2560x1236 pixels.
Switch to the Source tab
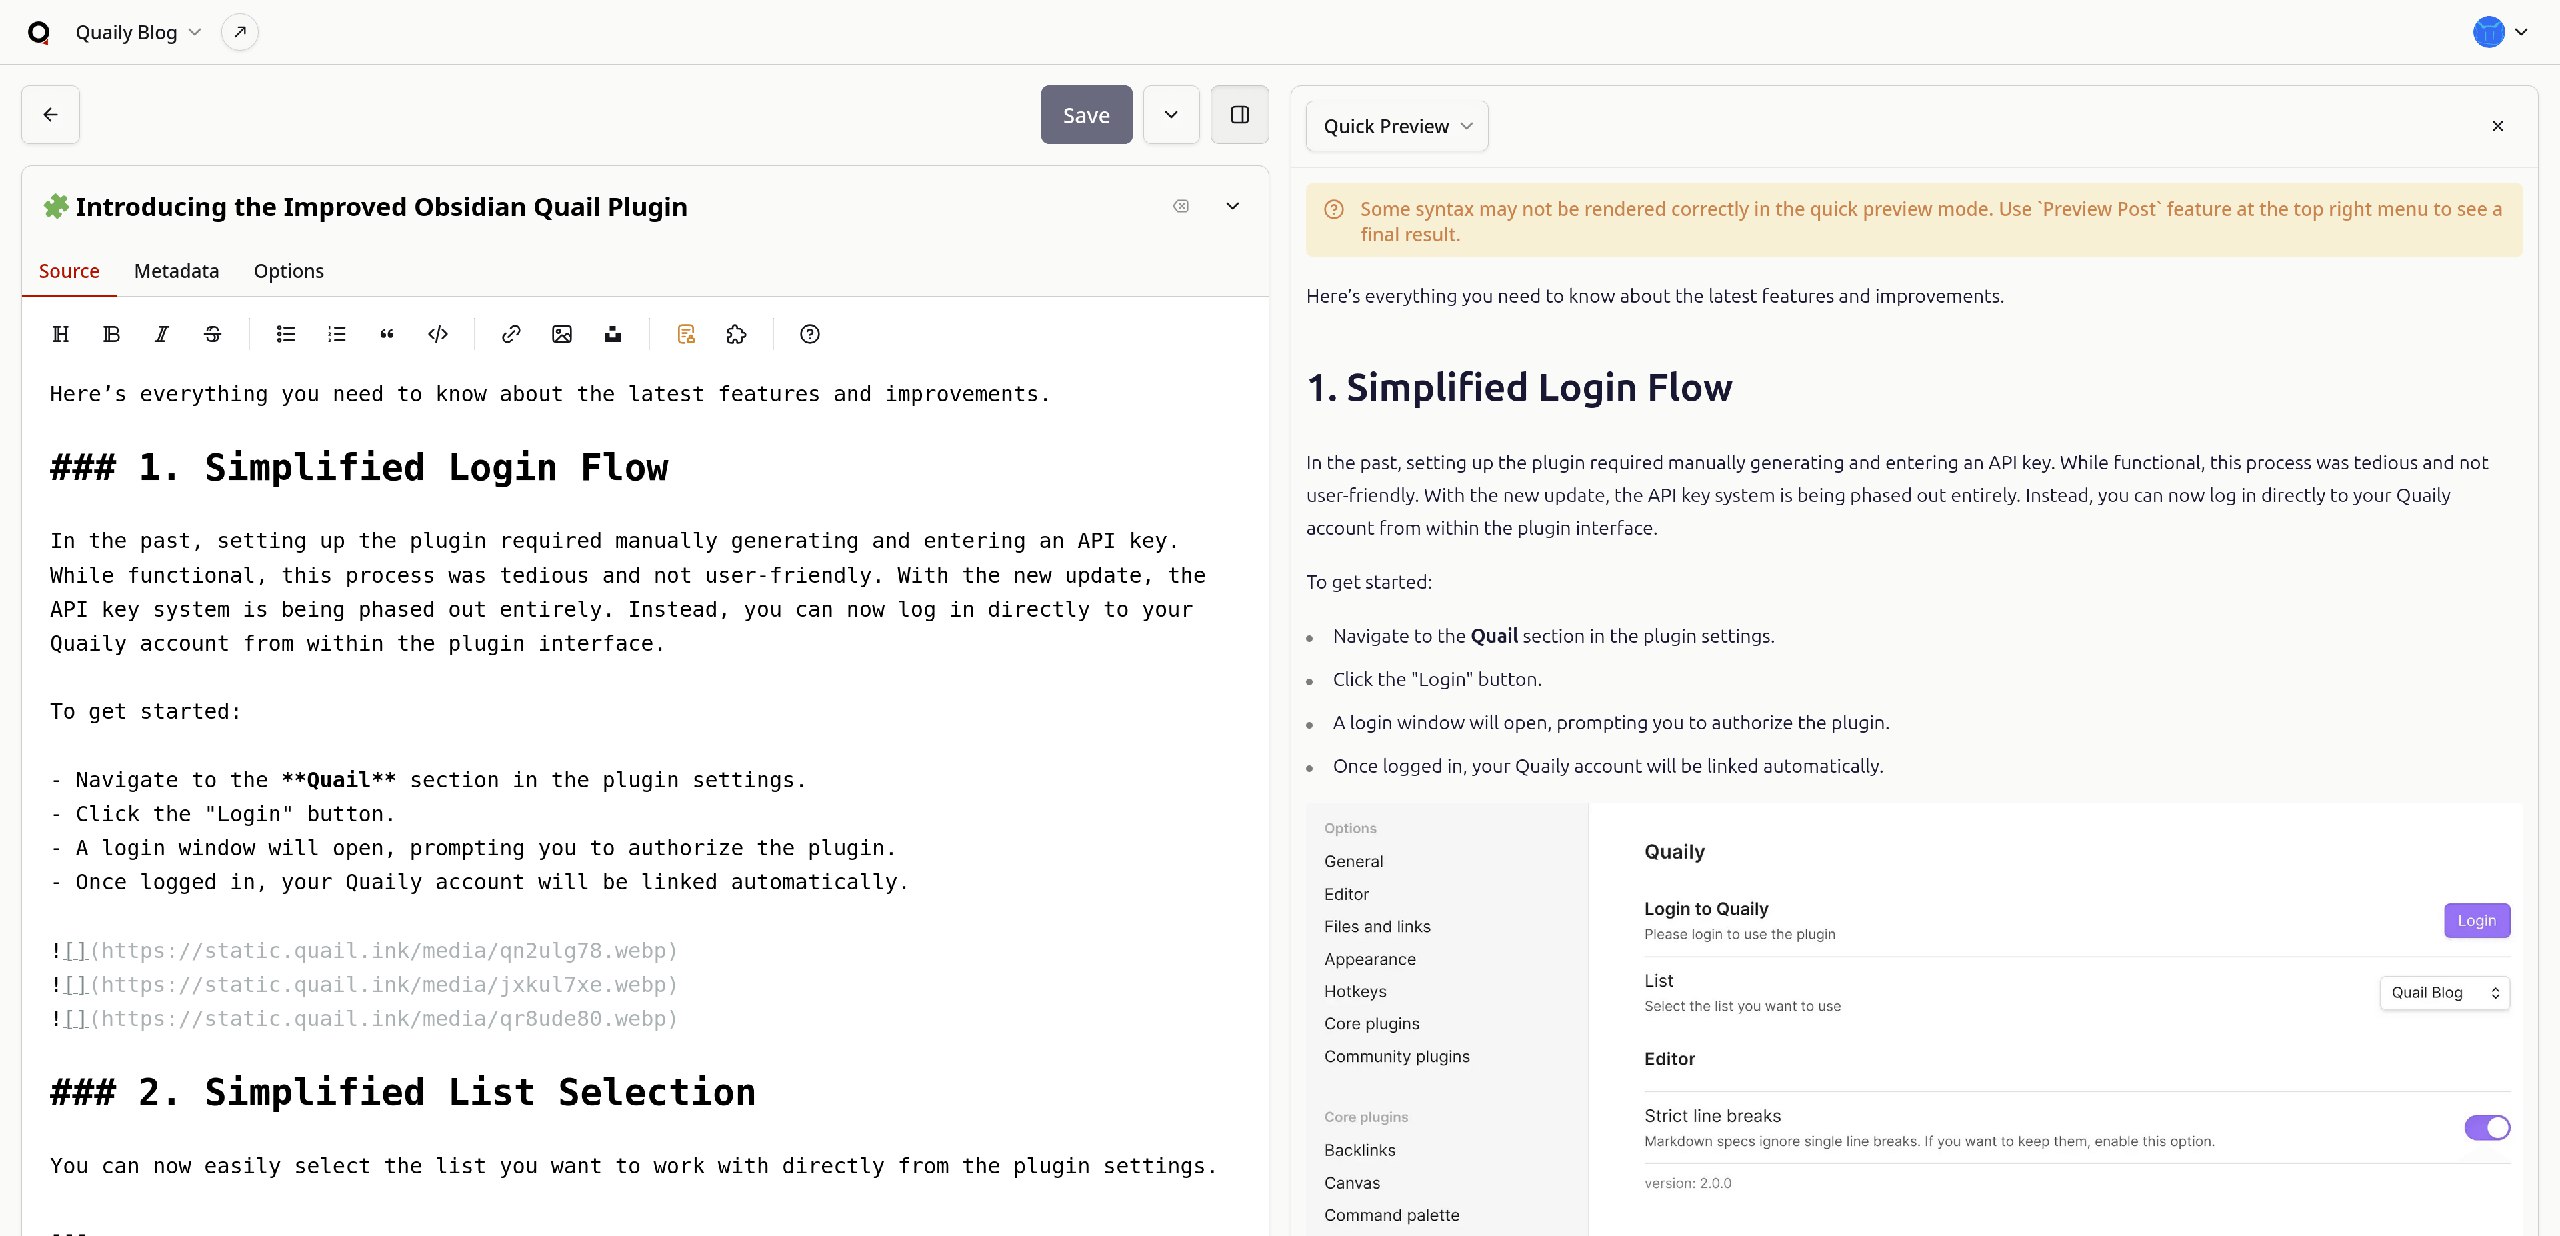(69, 271)
